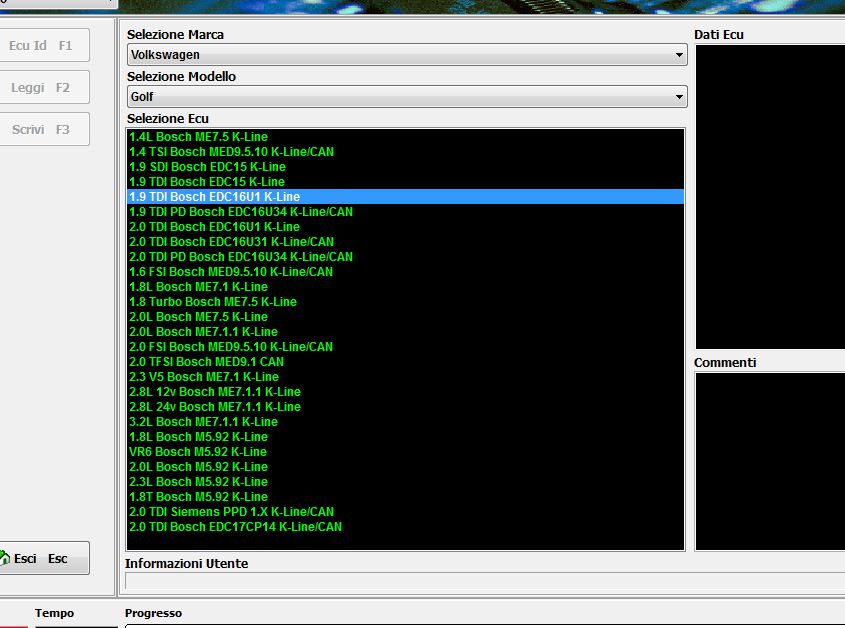Click the Informazioni Utente field
The width and height of the screenshot is (845, 628).
[485, 581]
